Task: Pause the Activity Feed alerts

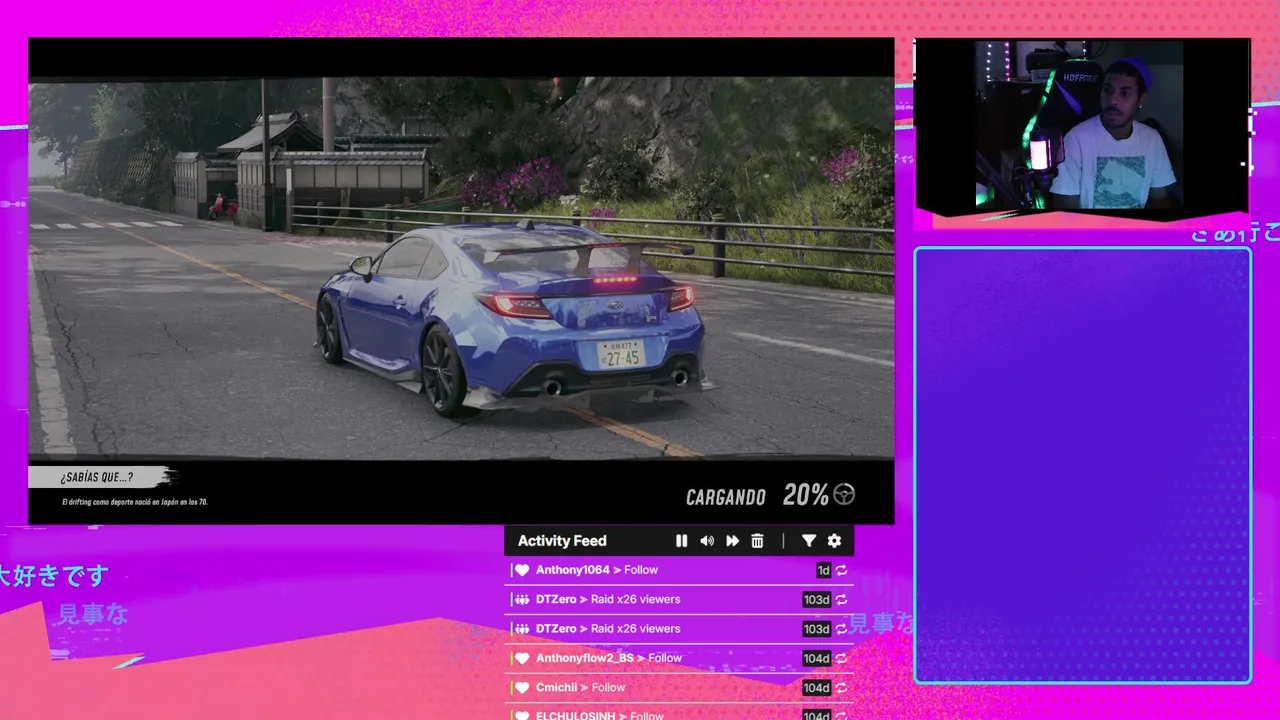Action: pyautogui.click(x=681, y=541)
